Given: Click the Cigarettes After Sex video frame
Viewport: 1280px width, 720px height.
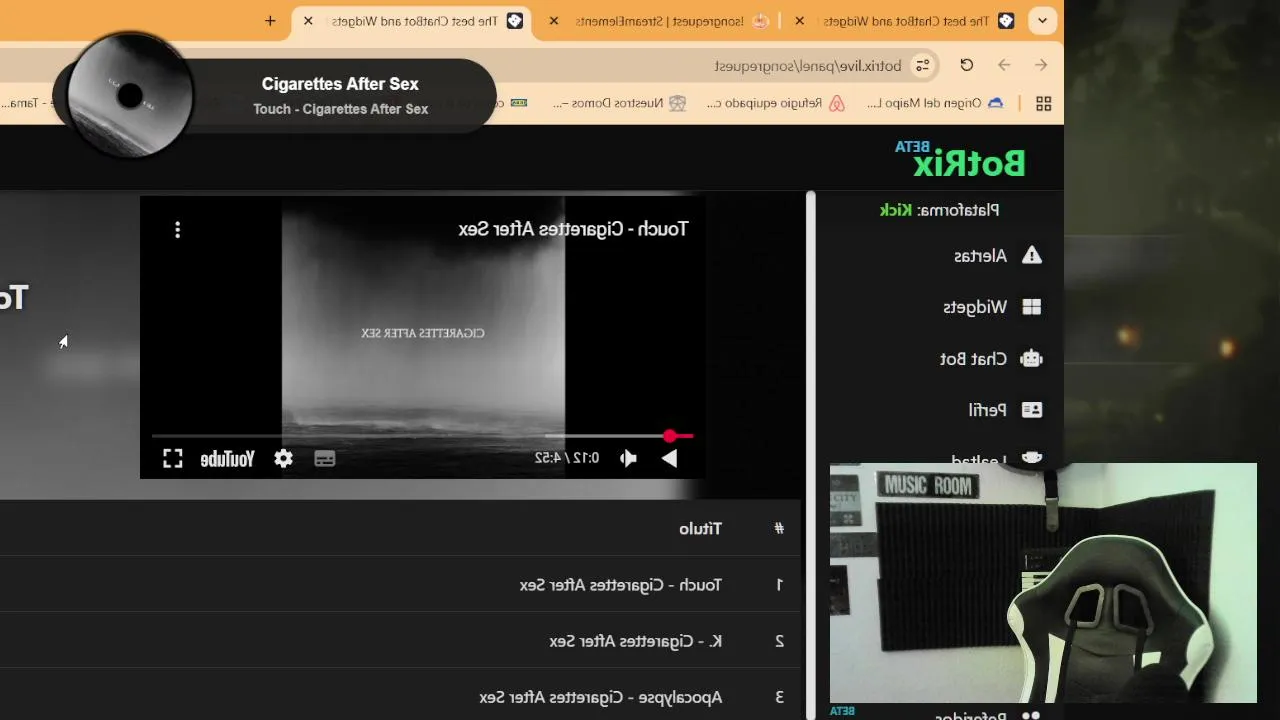Looking at the screenshot, I should (423, 337).
